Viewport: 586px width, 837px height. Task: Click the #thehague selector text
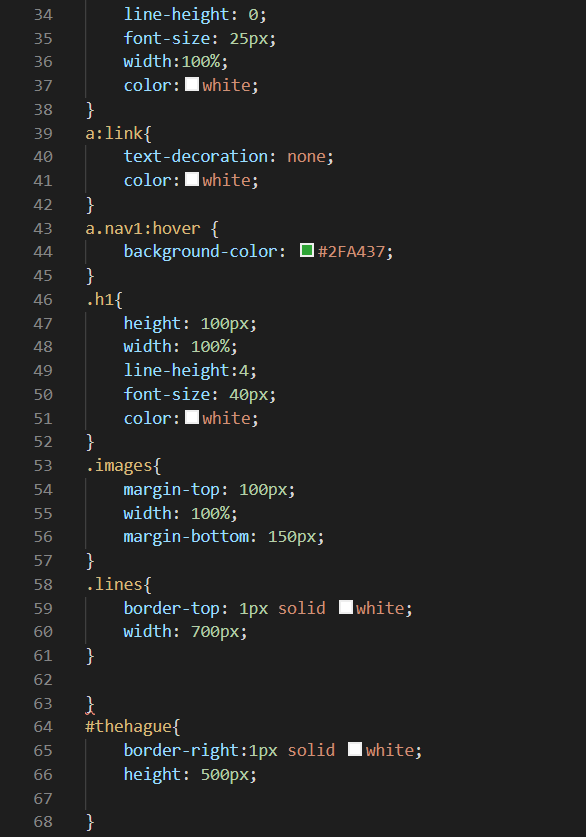(129, 727)
